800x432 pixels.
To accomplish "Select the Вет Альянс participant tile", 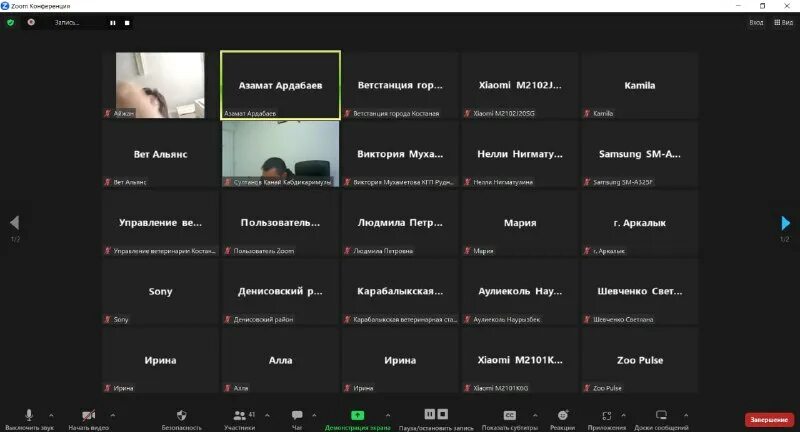I will pyautogui.click(x=160, y=154).
